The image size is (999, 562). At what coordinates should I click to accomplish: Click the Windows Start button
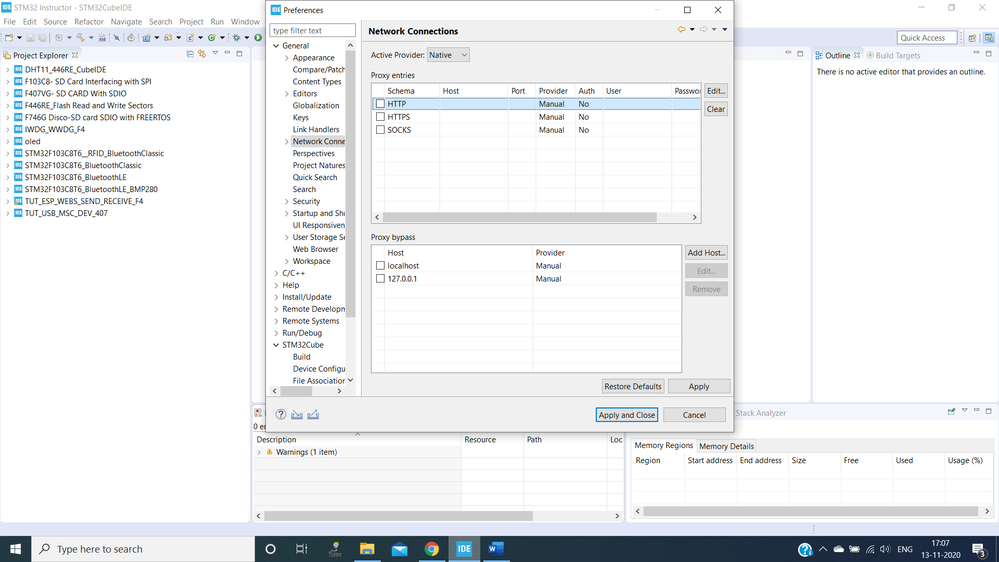point(15,549)
